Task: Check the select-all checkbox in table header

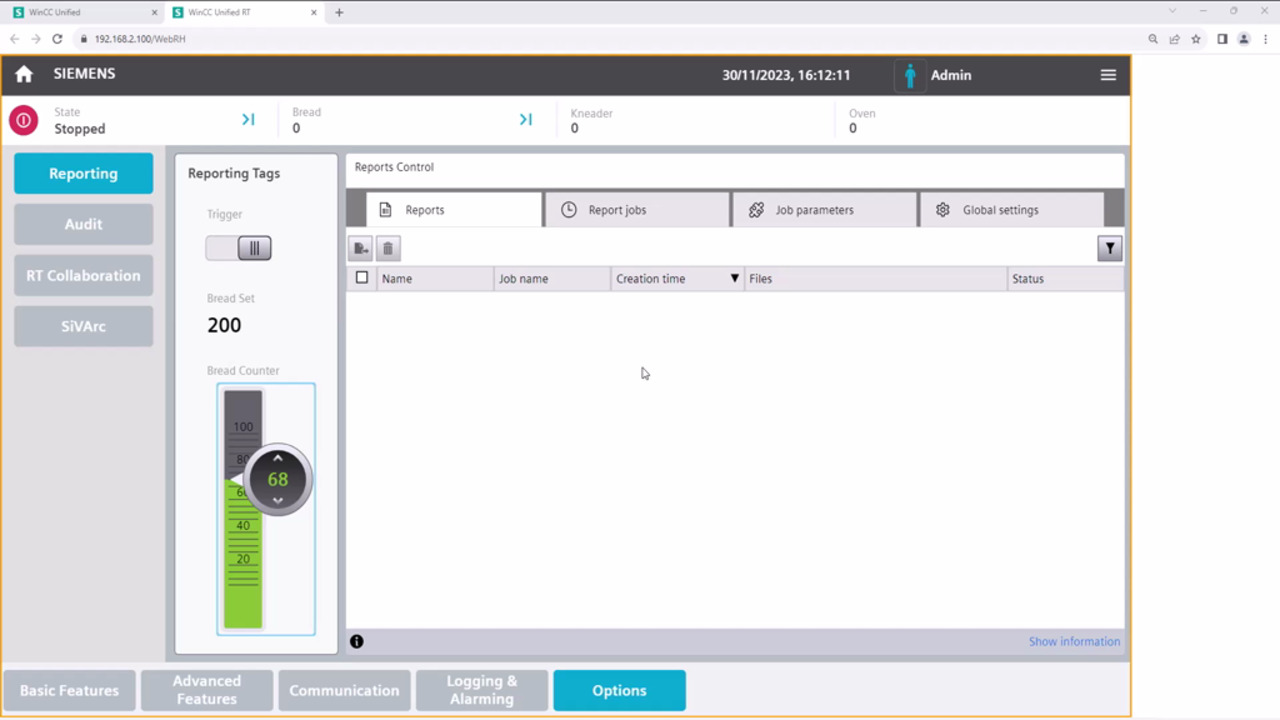Action: (362, 278)
